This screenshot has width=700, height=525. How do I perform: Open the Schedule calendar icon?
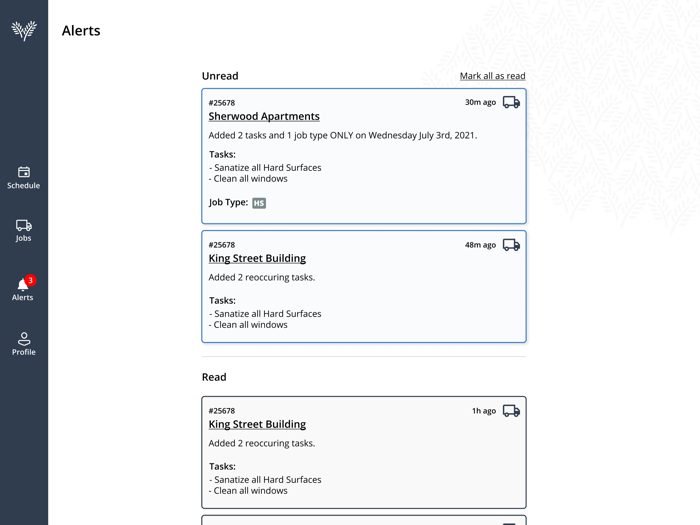tap(24, 172)
